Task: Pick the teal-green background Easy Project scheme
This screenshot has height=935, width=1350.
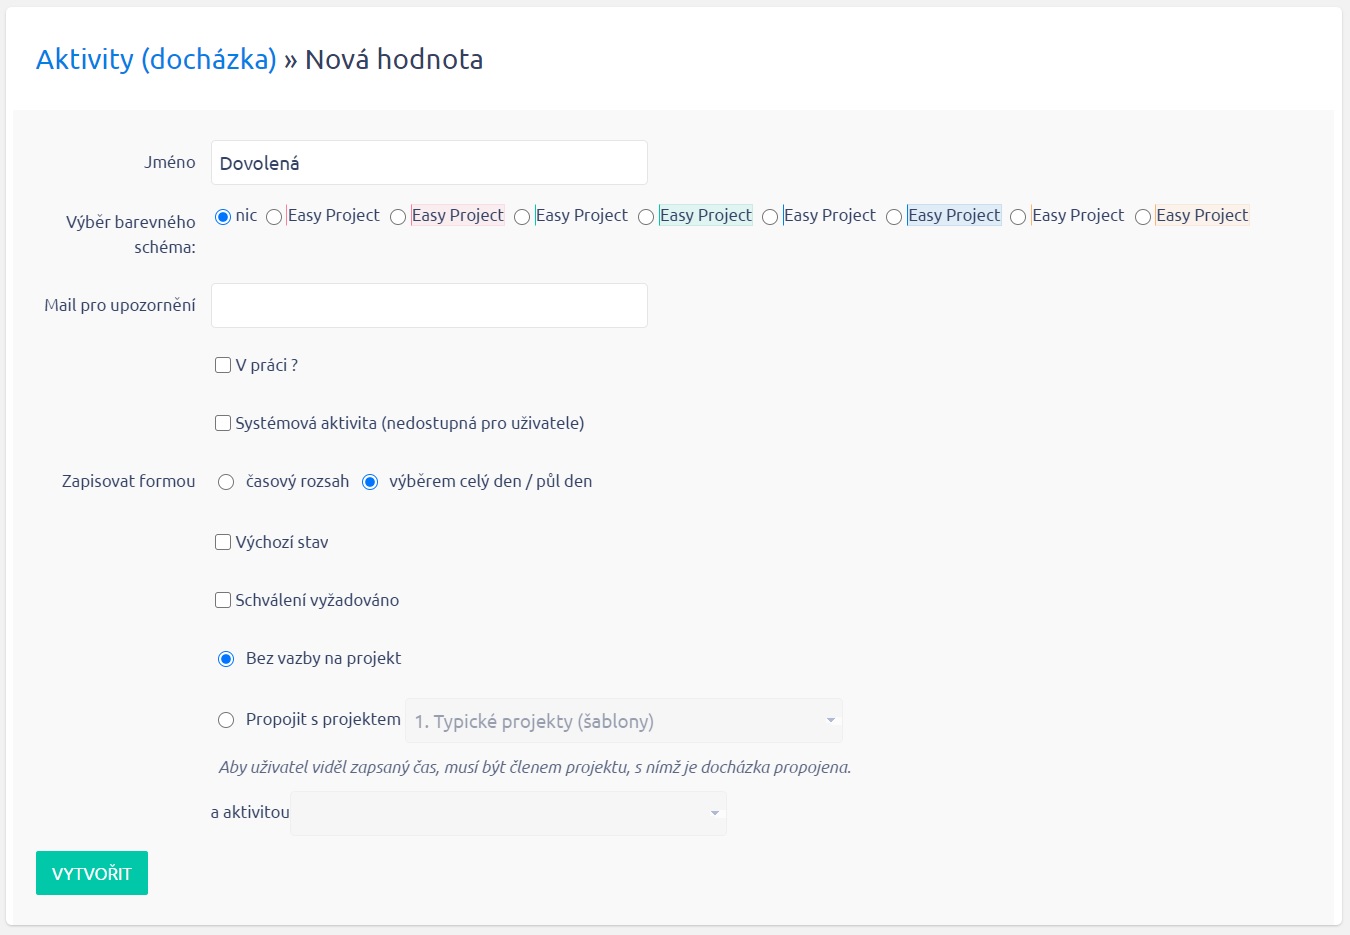Action: (x=646, y=217)
